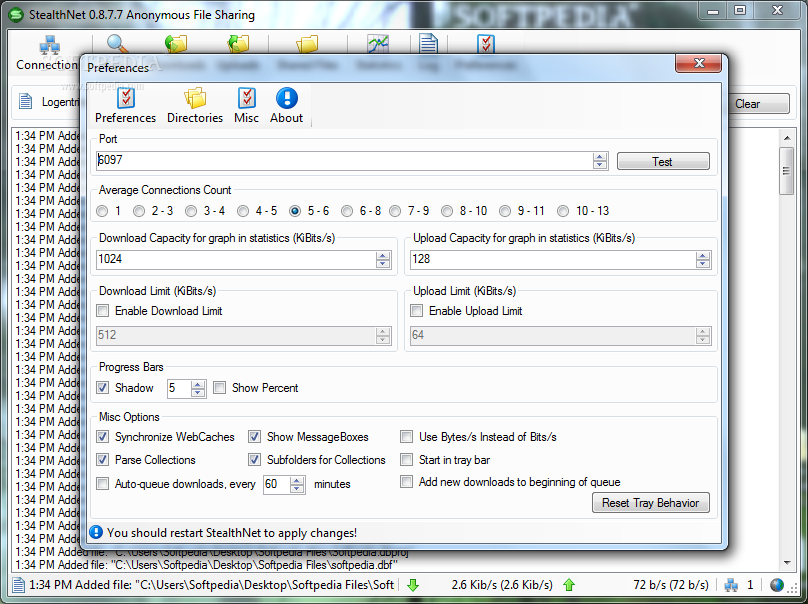Click the 72 b/s upload rate text
This screenshot has height=604, width=808.
click(671, 585)
